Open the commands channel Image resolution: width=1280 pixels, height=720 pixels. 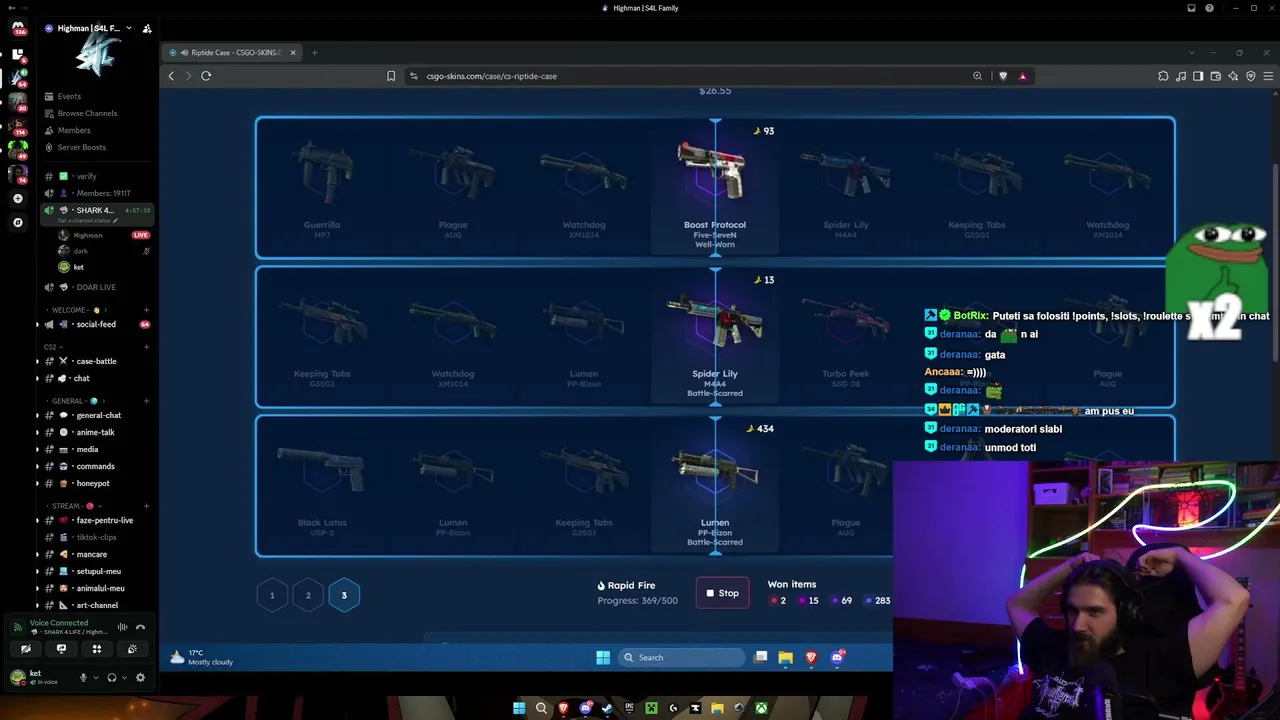(97, 466)
